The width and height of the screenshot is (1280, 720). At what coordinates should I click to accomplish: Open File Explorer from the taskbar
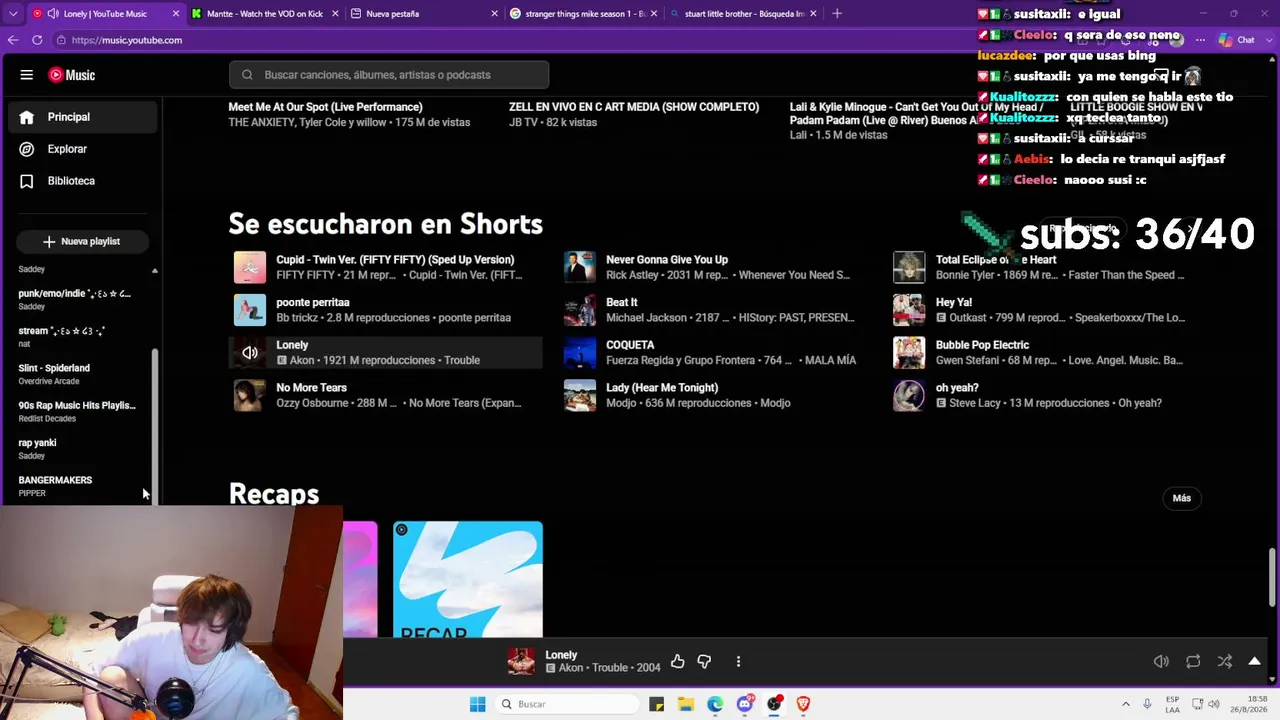686,704
